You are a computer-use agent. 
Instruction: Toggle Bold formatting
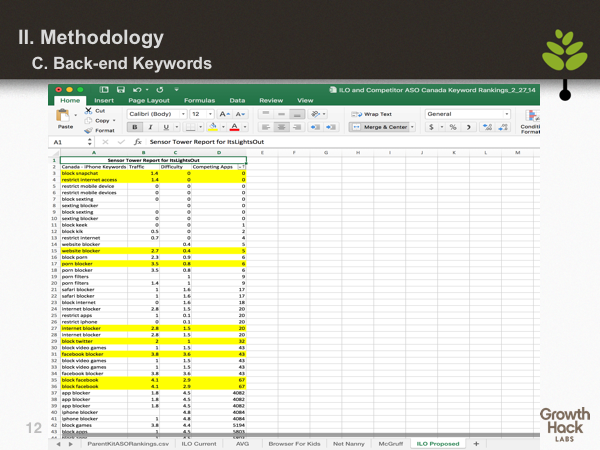coord(135,127)
